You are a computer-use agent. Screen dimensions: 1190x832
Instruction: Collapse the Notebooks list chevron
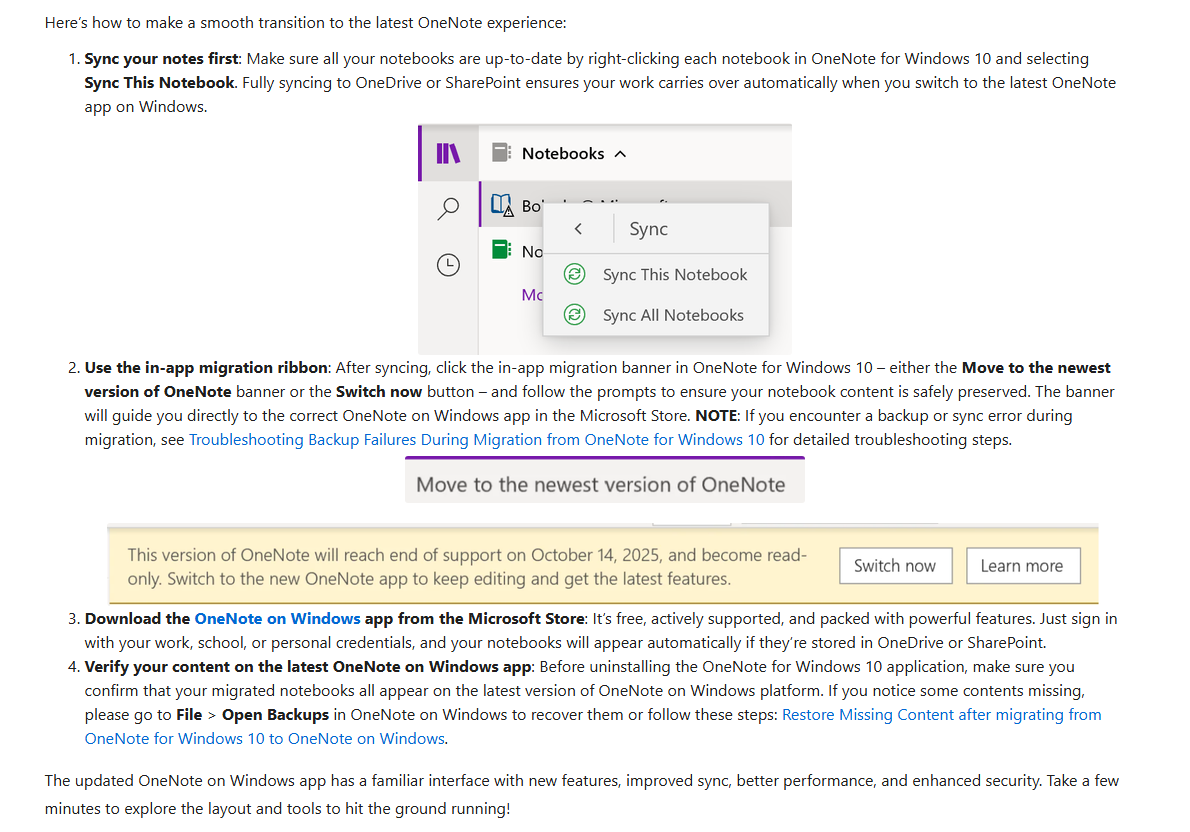(621, 154)
